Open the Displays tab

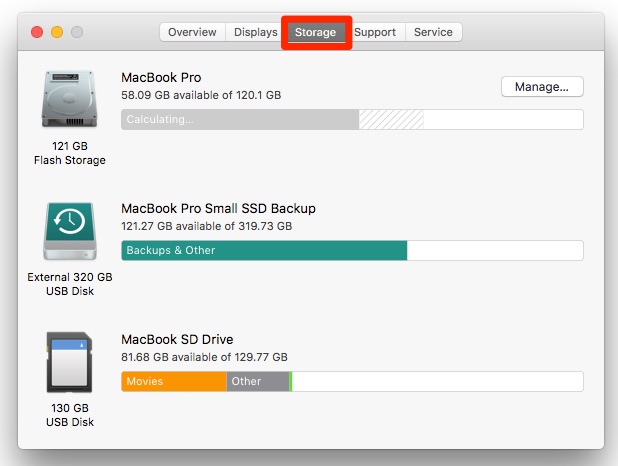256,32
